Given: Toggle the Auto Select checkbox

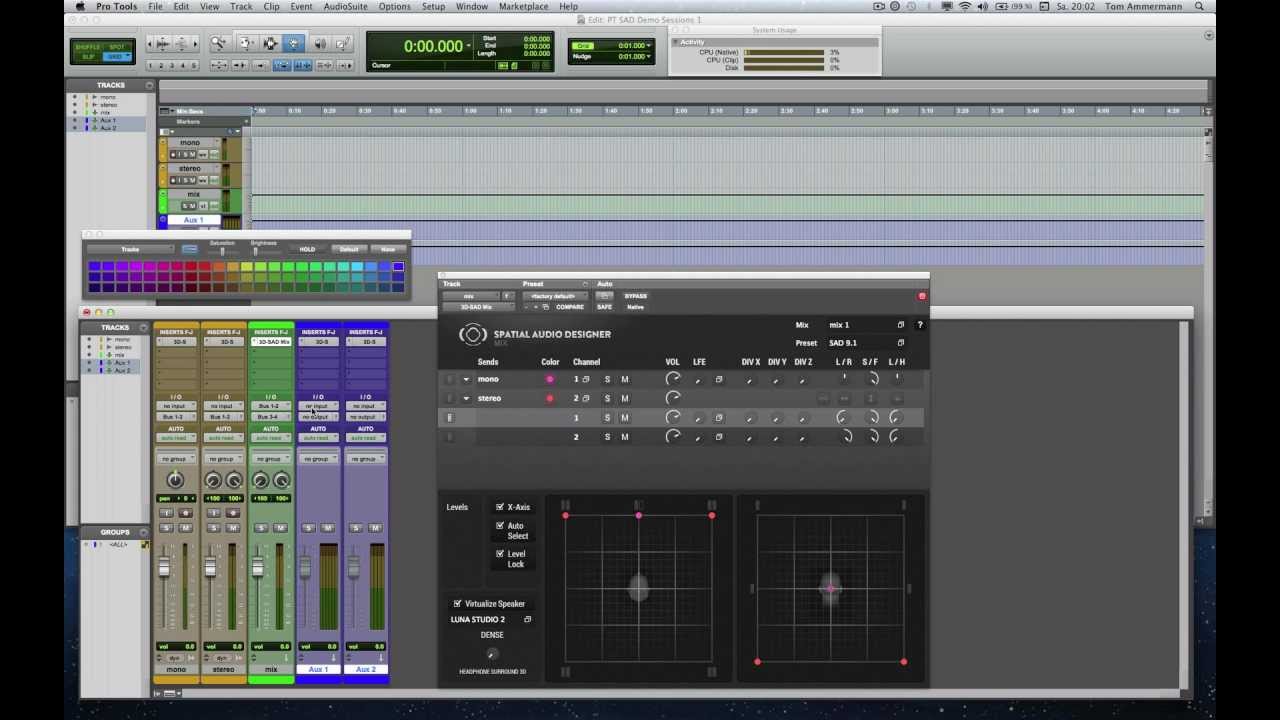Looking at the screenshot, I should (x=500, y=526).
